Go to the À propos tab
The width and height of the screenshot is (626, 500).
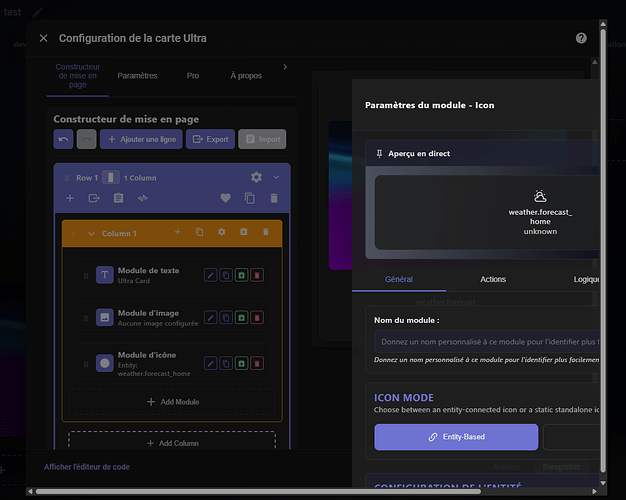(x=246, y=76)
